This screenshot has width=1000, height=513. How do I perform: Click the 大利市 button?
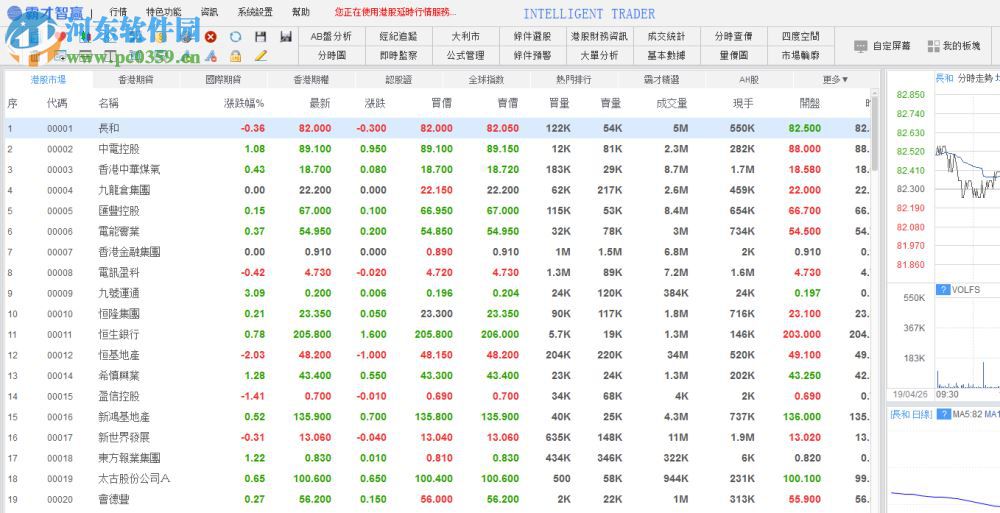coord(465,36)
